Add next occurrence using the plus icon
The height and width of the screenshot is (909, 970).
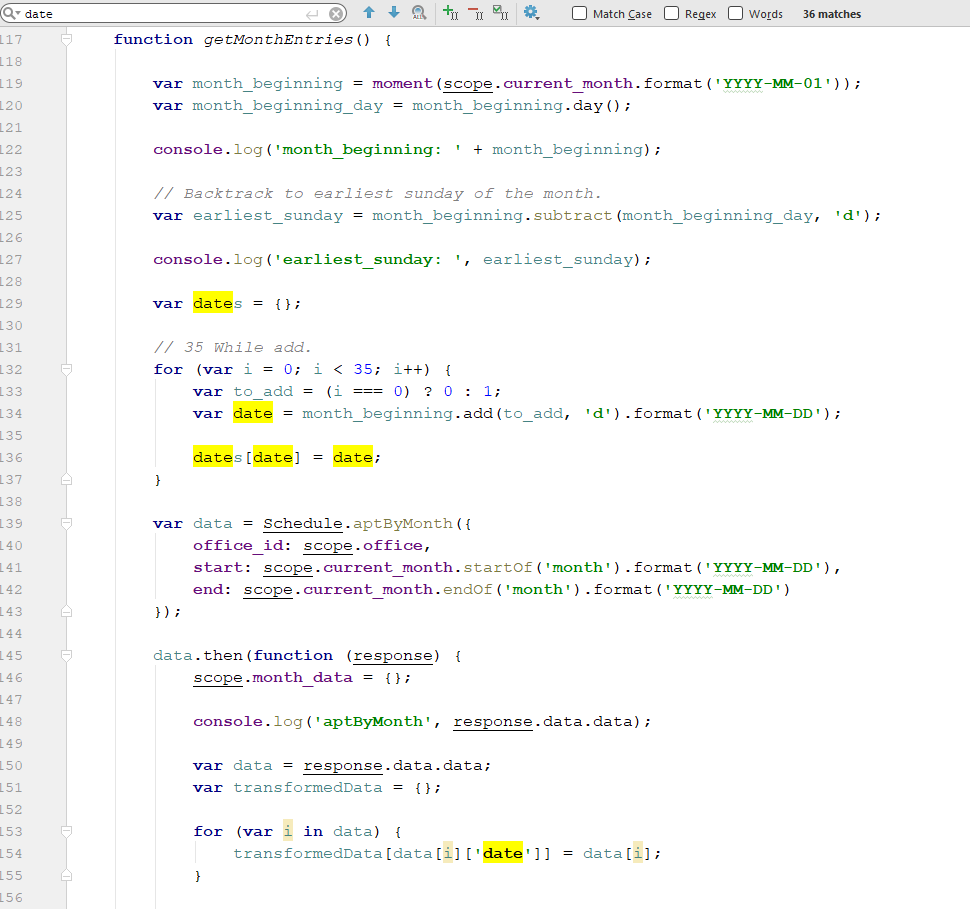pos(449,13)
